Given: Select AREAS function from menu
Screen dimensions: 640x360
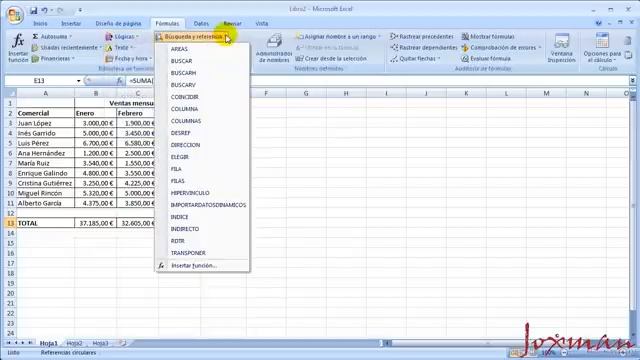Looking at the screenshot, I should [203, 49].
